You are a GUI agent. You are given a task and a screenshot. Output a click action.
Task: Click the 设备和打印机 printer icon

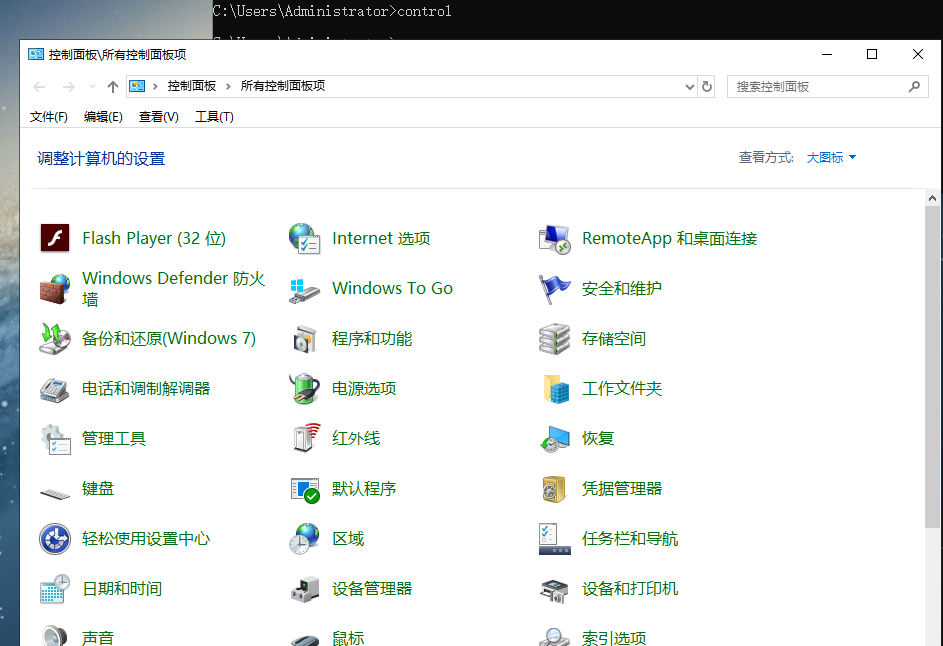tap(554, 591)
